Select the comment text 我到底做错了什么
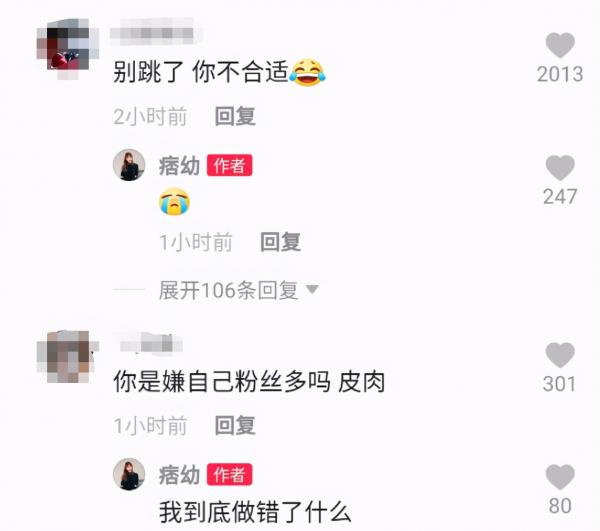Viewport: 600px width, 531px height. [x=255, y=512]
